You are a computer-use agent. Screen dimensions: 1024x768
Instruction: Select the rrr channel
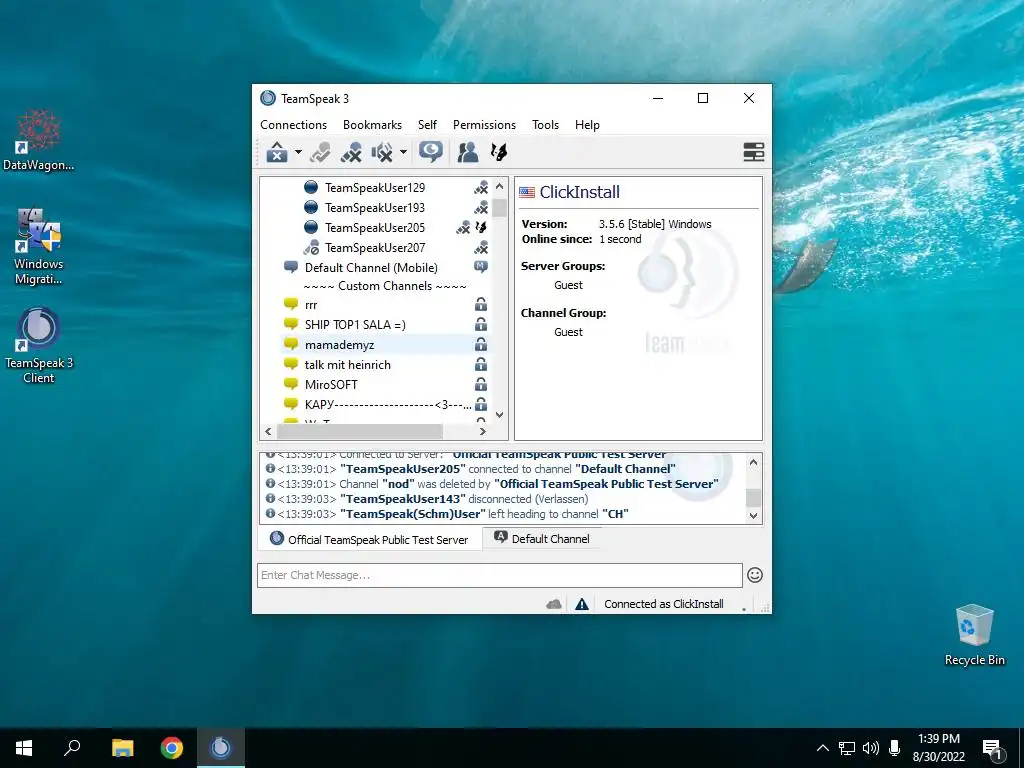(x=311, y=305)
